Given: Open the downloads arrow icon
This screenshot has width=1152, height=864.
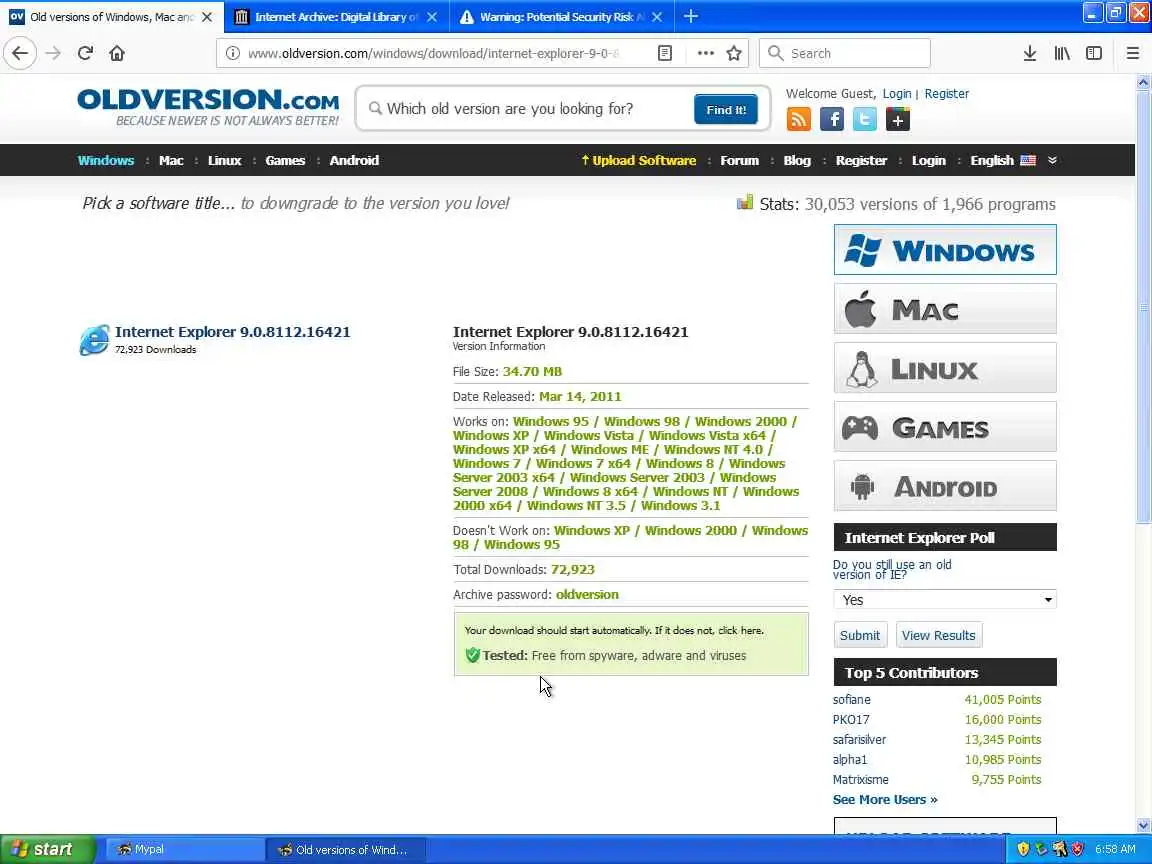Looking at the screenshot, I should pyautogui.click(x=1030, y=53).
